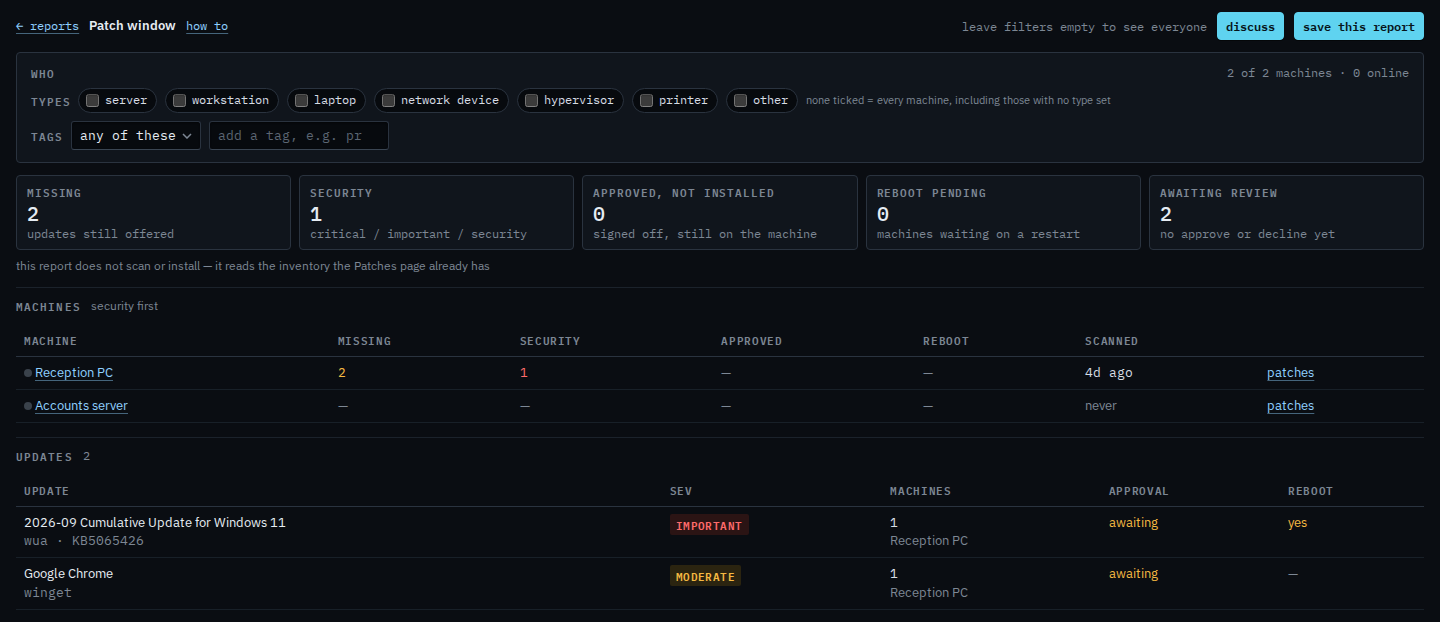Select the 2026-09 Cumulative Update row
The width and height of the screenshot is (1440, 622).
click(720, 532)
